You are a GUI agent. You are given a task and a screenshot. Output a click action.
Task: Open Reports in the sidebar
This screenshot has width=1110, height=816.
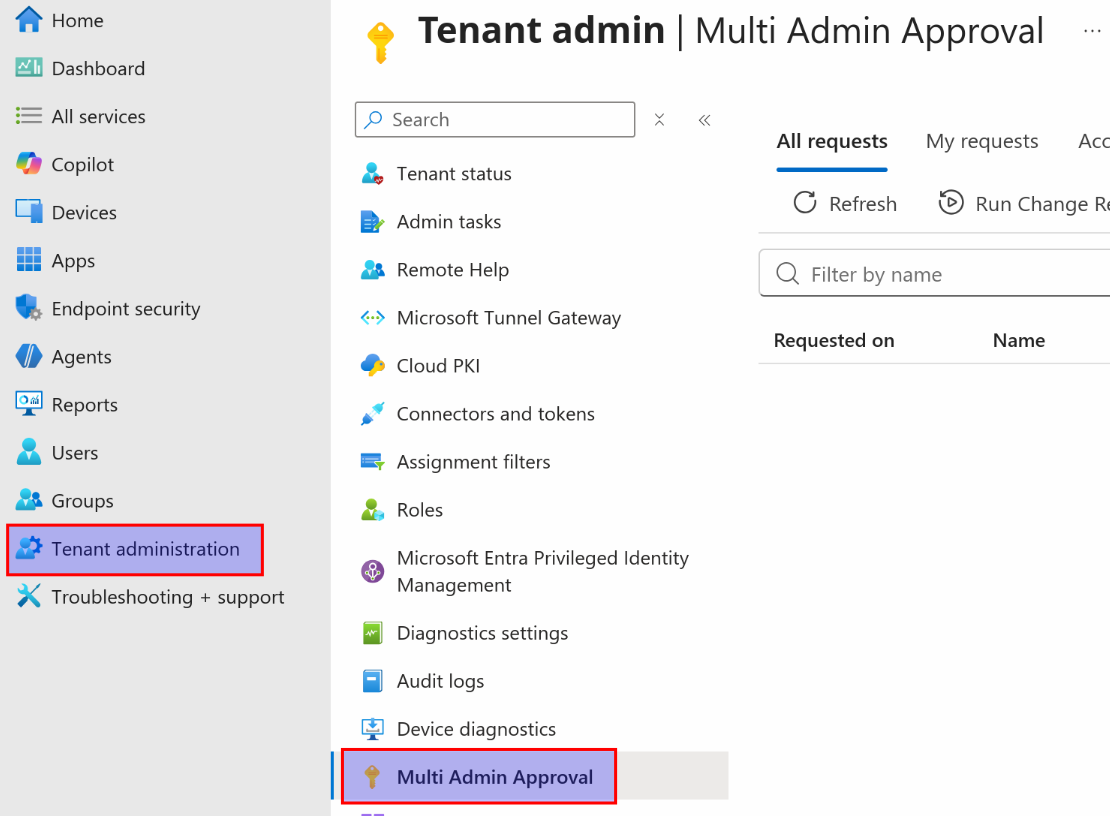click(x=85, y=405)
